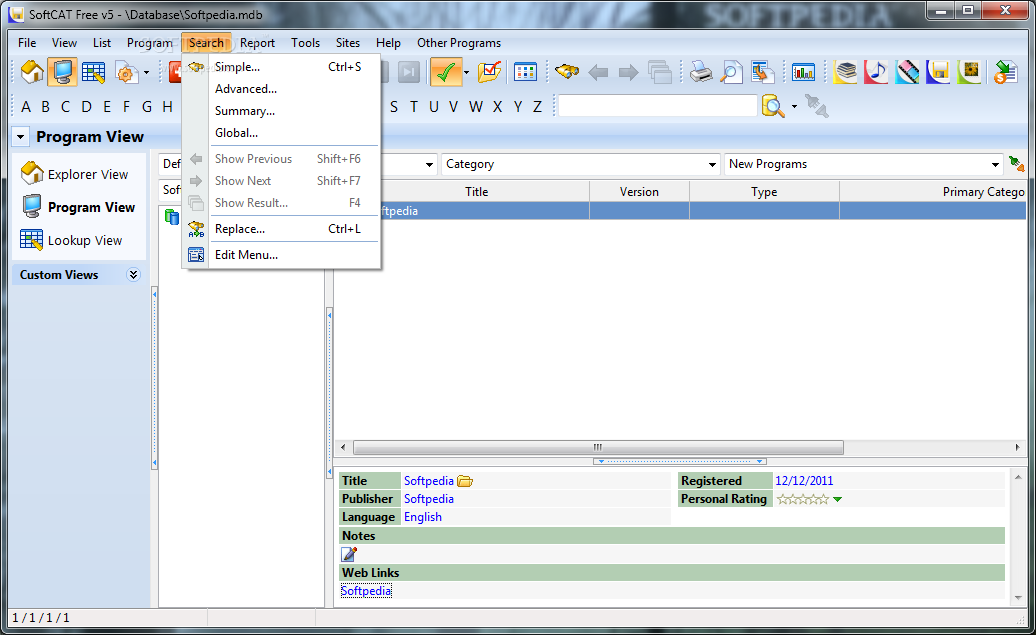Click into the quick search text field
The height and width of the screenshot is (635, 1036).
[x=657, y=106]
